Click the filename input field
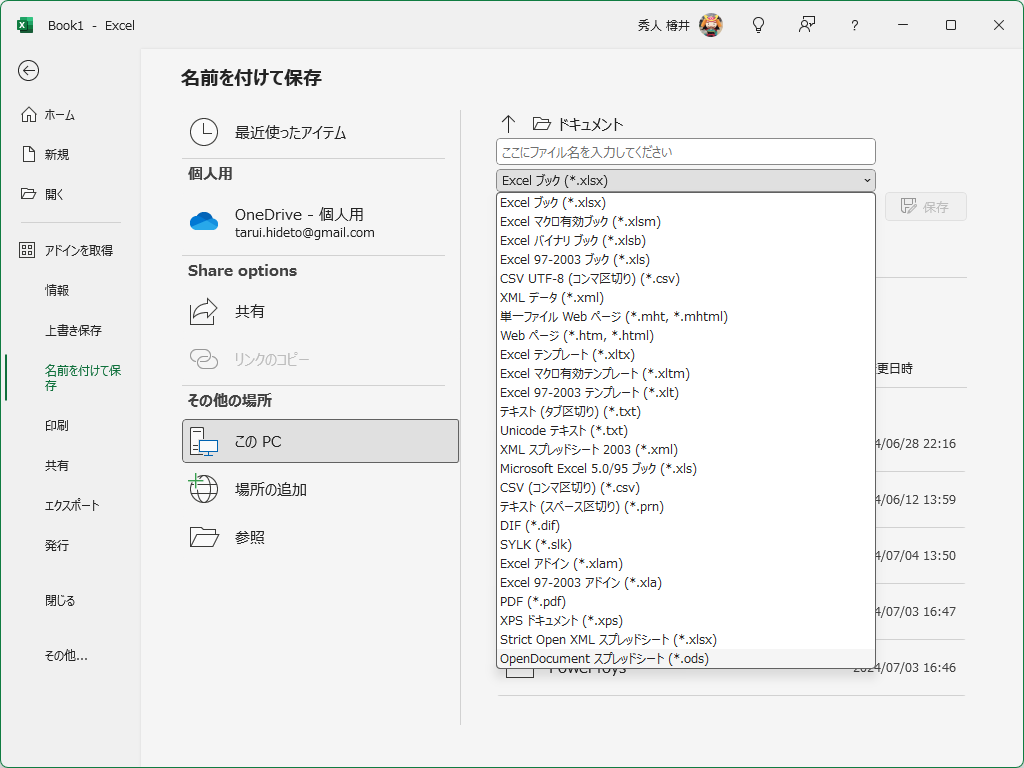 (684, 151)
